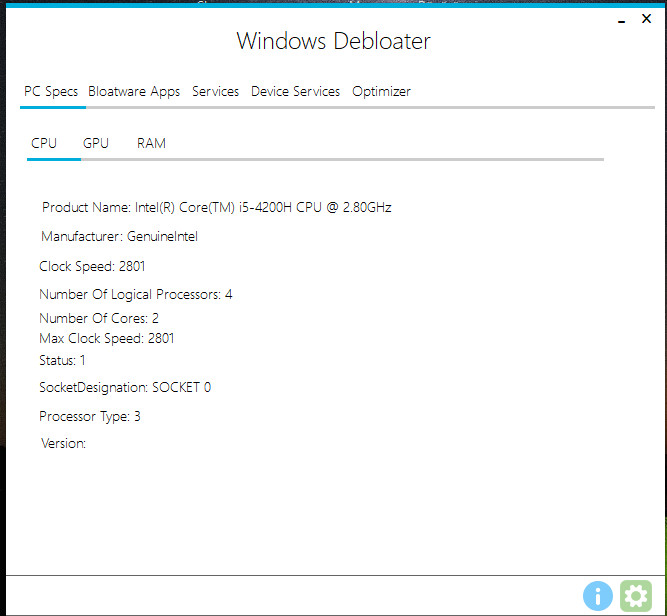Go to the Services tab
This screenshot has height=616, width=667.
click(215, 92)
